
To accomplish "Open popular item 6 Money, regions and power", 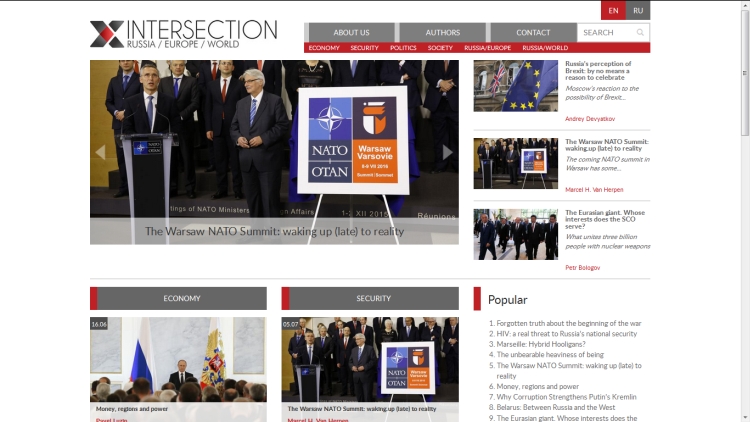I will tap(538, 387).
